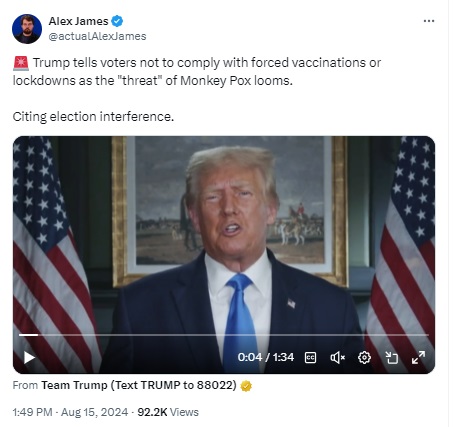Toggle closed captions on the video
The height and width of the screenshot is (427, 458).
(x=310, y=358)
